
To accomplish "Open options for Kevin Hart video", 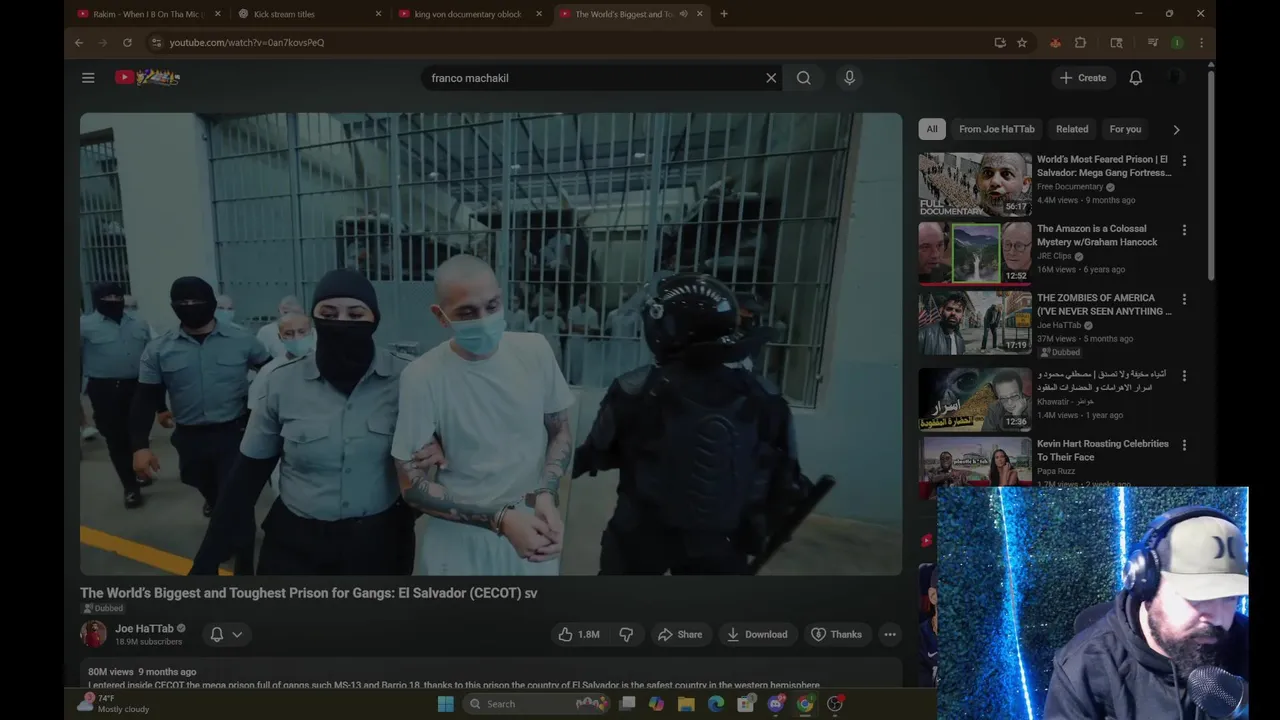I will tap(1184, 445).
